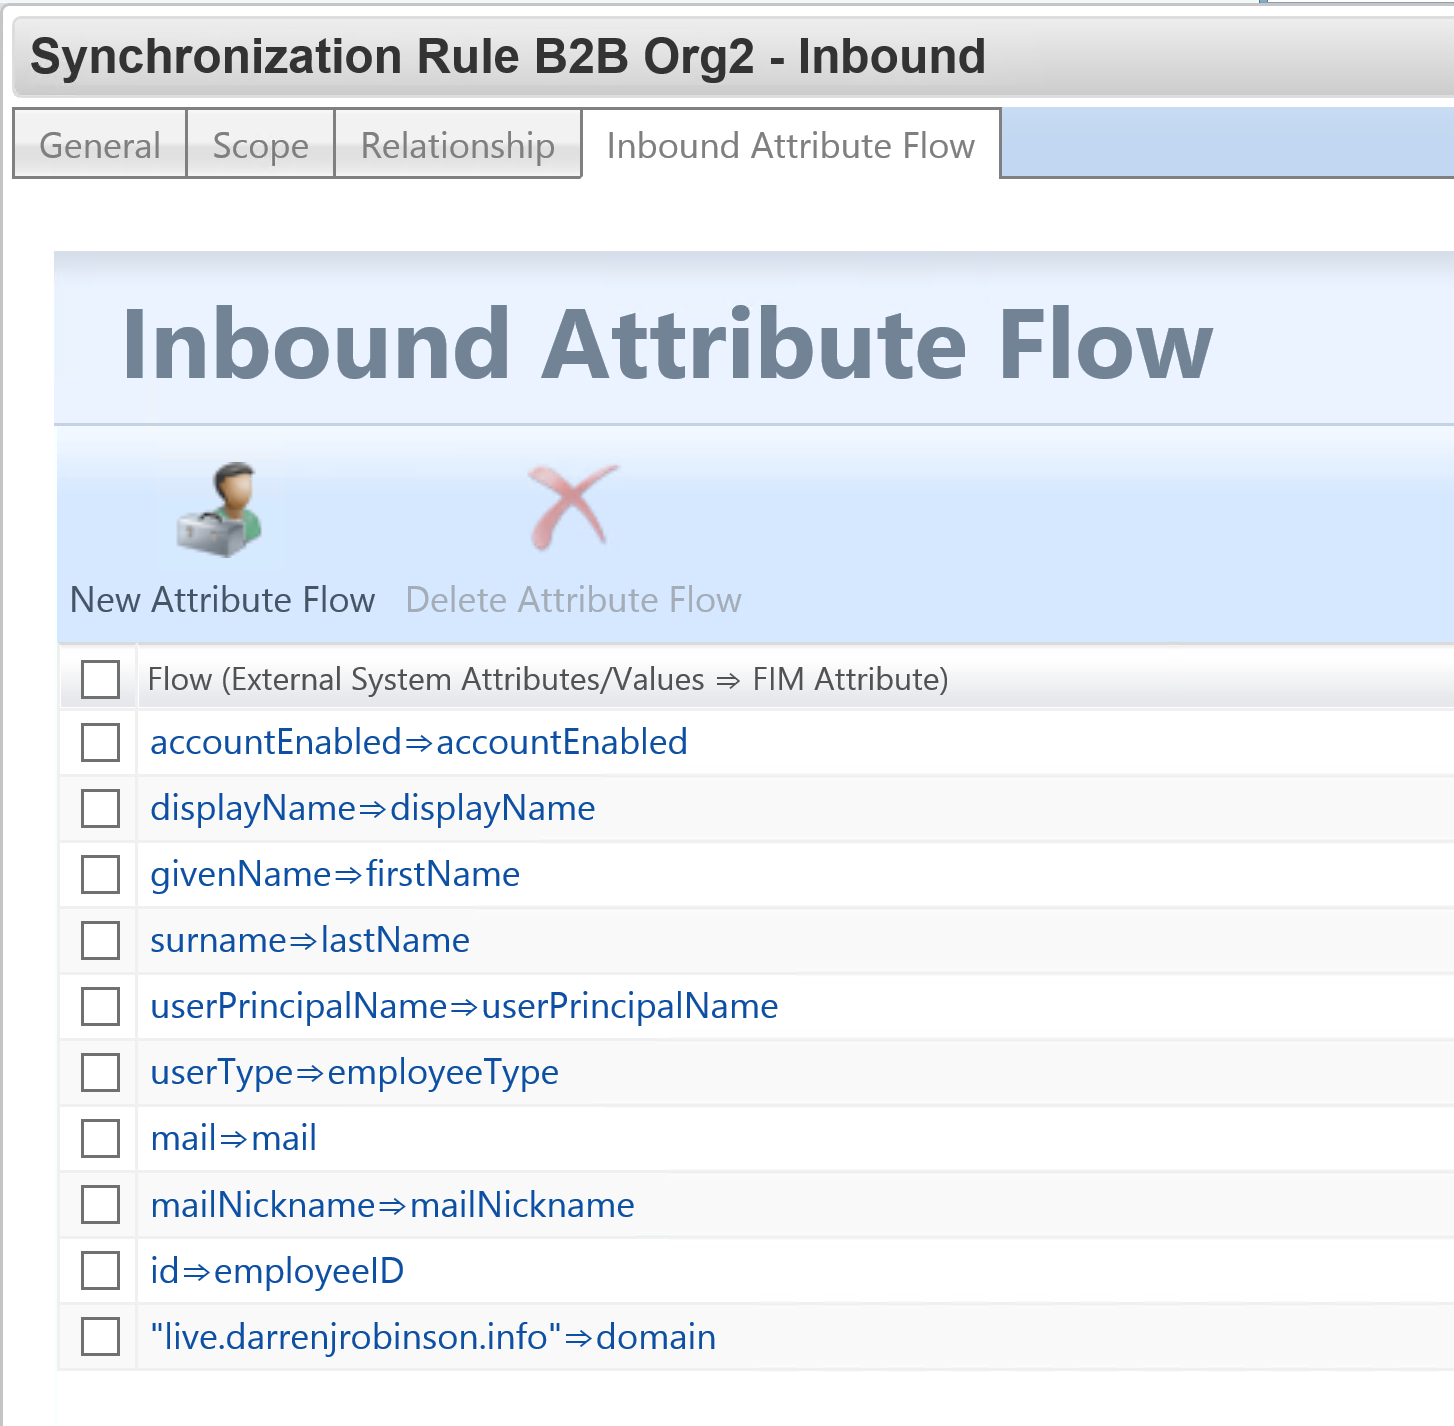The image size is (1454, 1426).
Task: Click the New Attribute Flow text label
Action: pos(222,600)
